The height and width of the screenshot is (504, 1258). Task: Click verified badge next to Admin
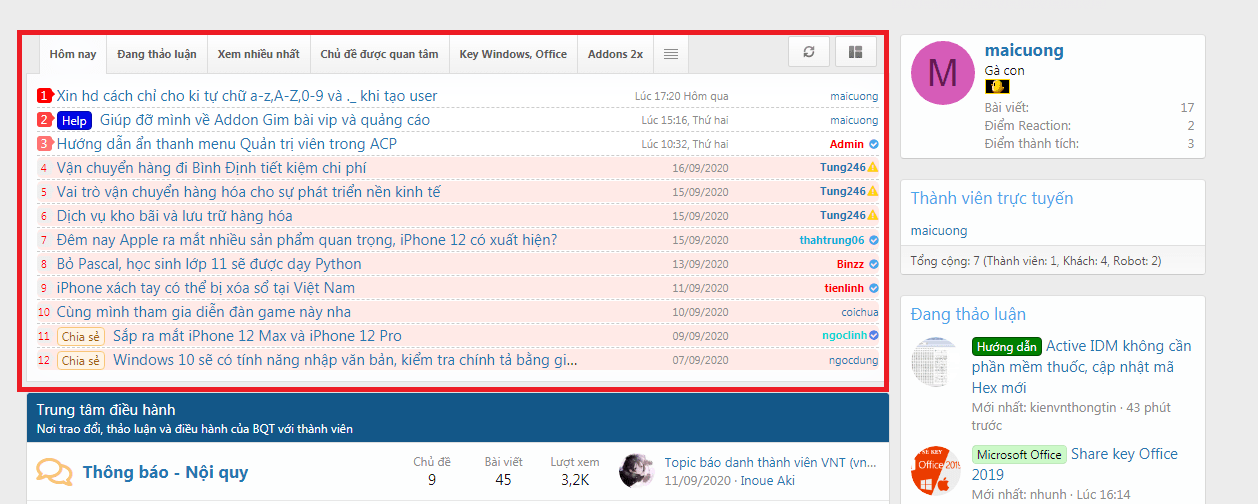click(873, 144)
